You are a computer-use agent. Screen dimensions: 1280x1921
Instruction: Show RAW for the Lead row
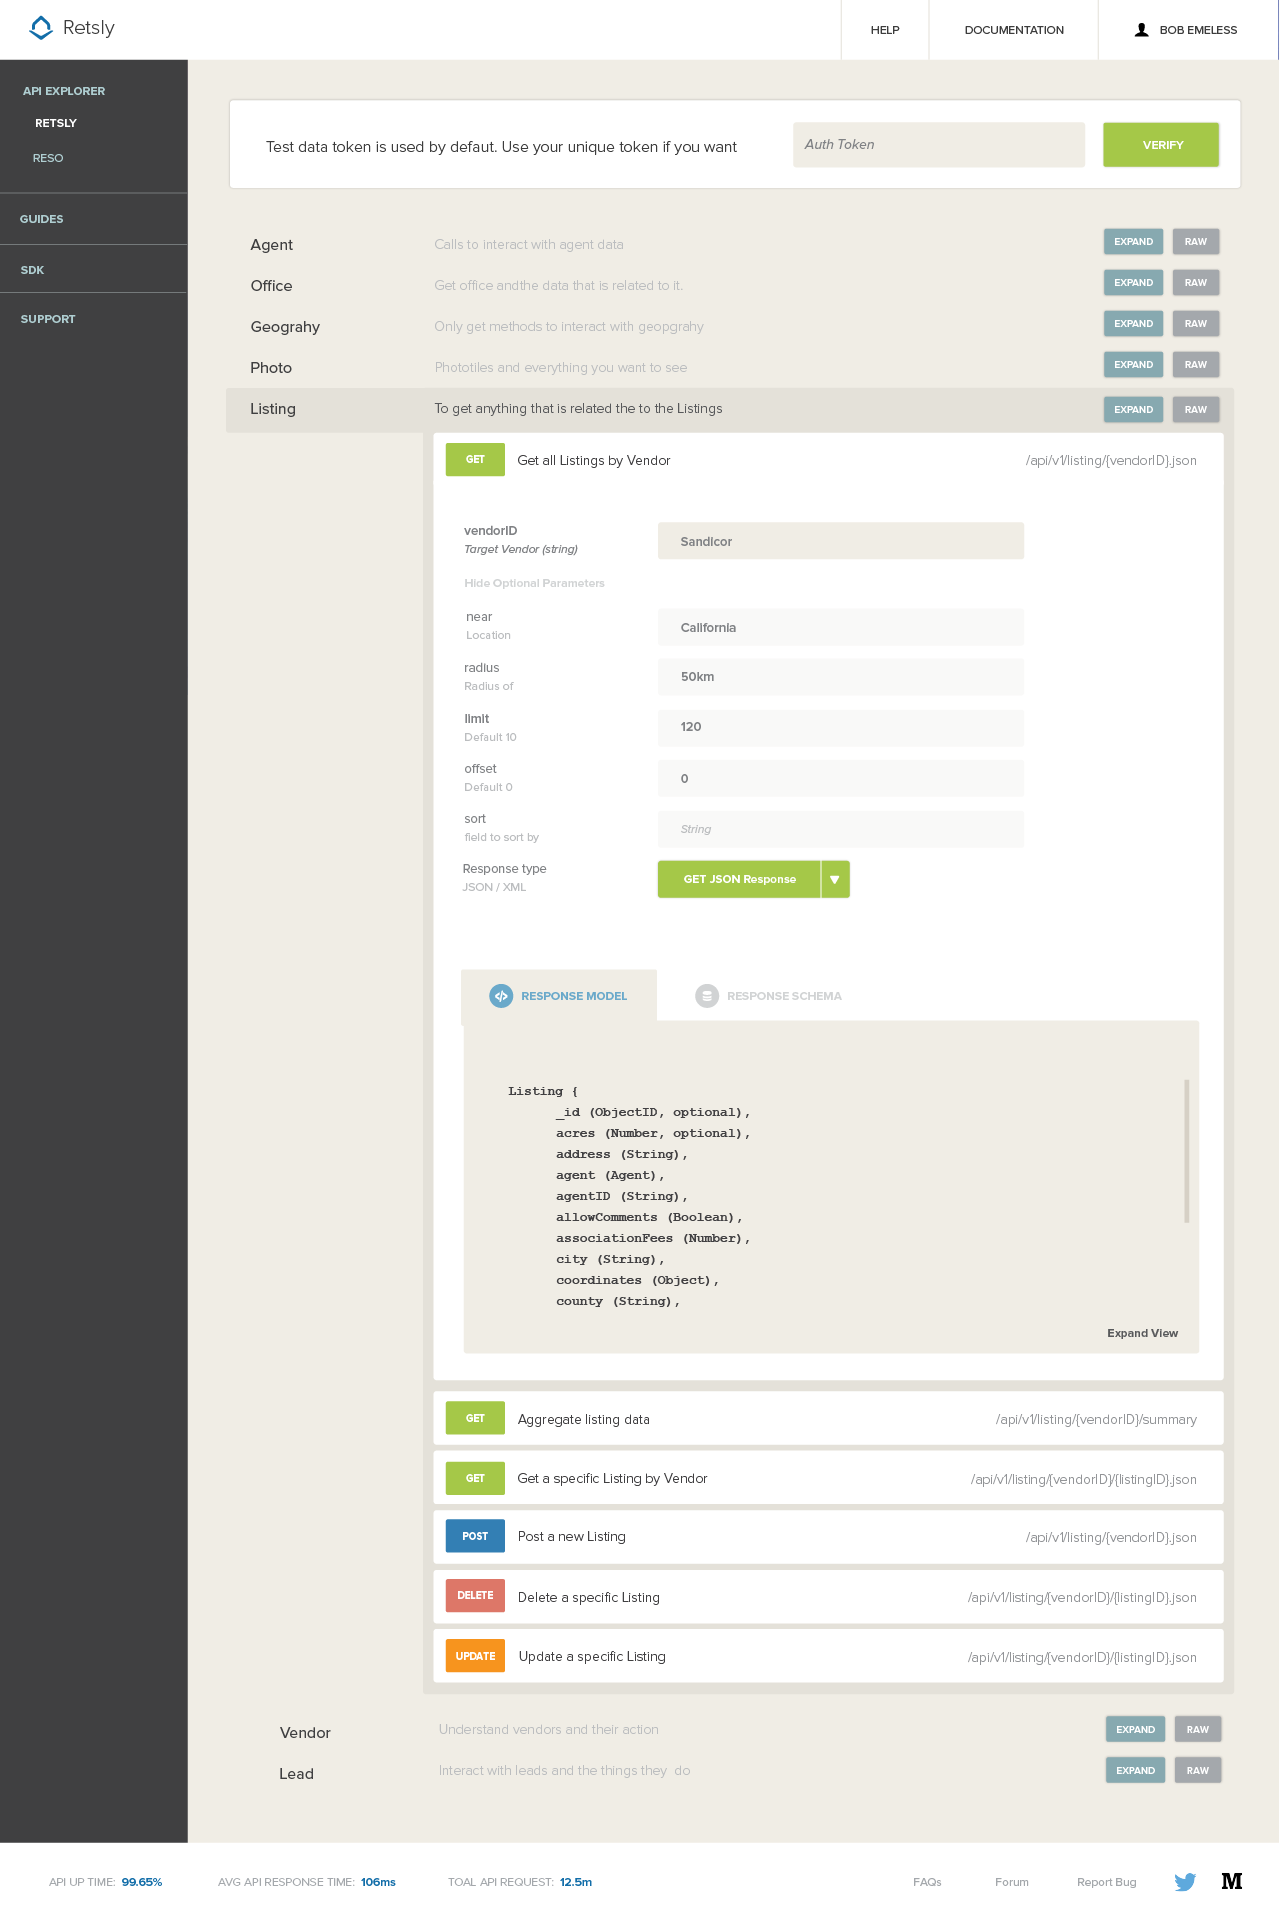[1198, 1771]
